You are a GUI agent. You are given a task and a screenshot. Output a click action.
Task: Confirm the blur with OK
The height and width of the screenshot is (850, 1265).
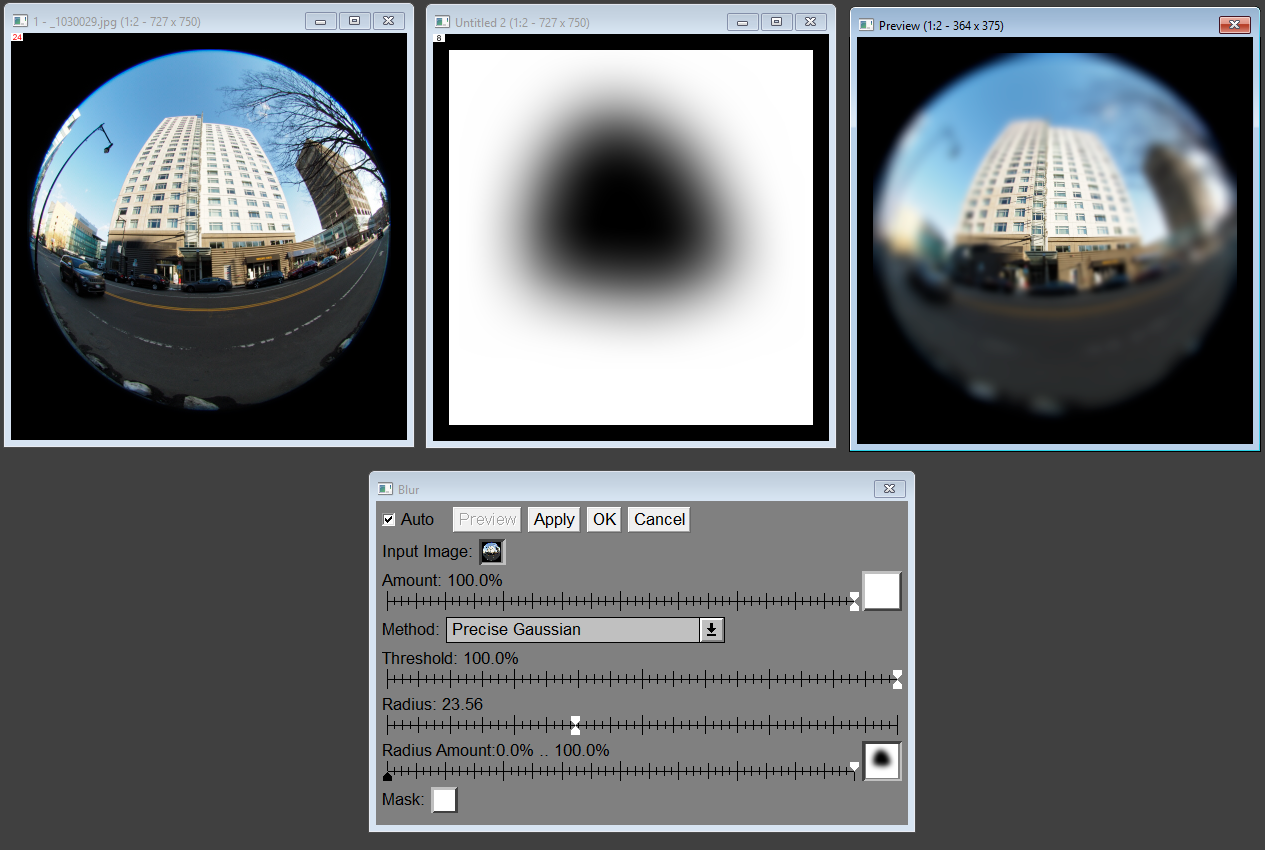[604, 520]
